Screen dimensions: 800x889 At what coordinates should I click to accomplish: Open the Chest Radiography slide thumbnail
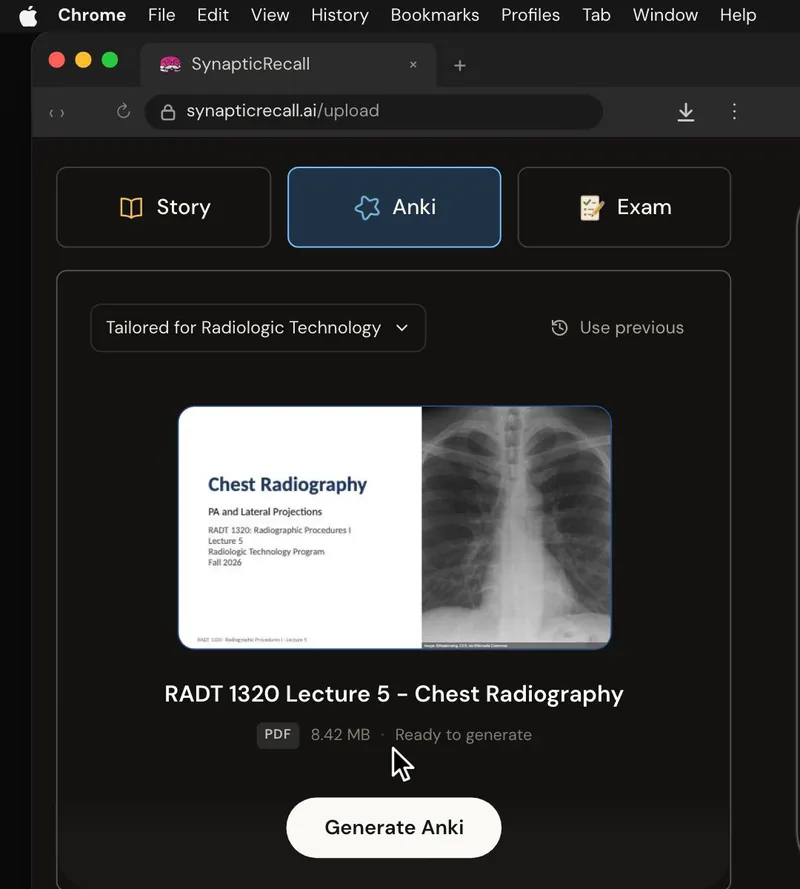tap(395, 527)
